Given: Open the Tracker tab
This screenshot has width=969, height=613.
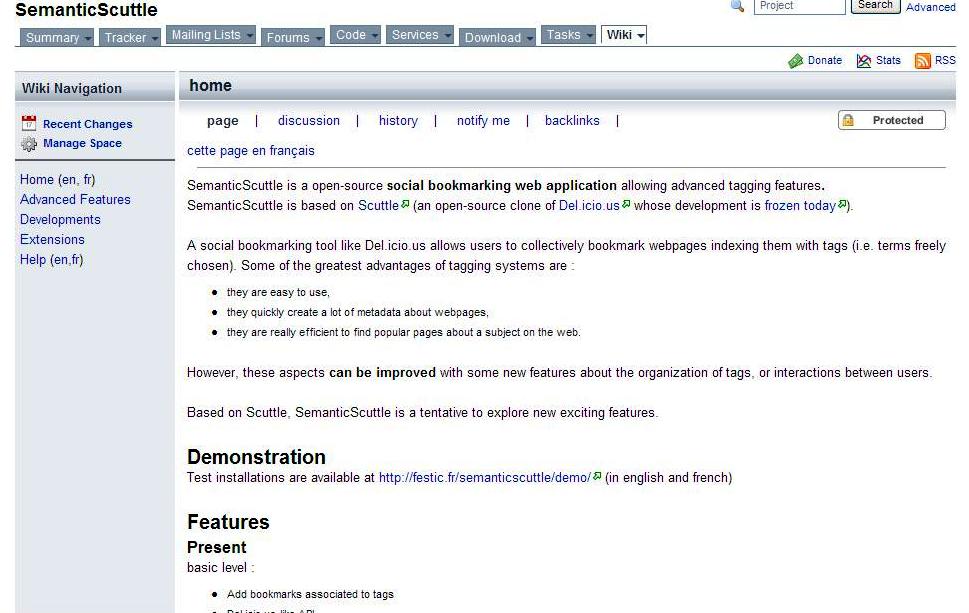Looking at the screenshot, I should pyautogui.click(x=130, y=38).
